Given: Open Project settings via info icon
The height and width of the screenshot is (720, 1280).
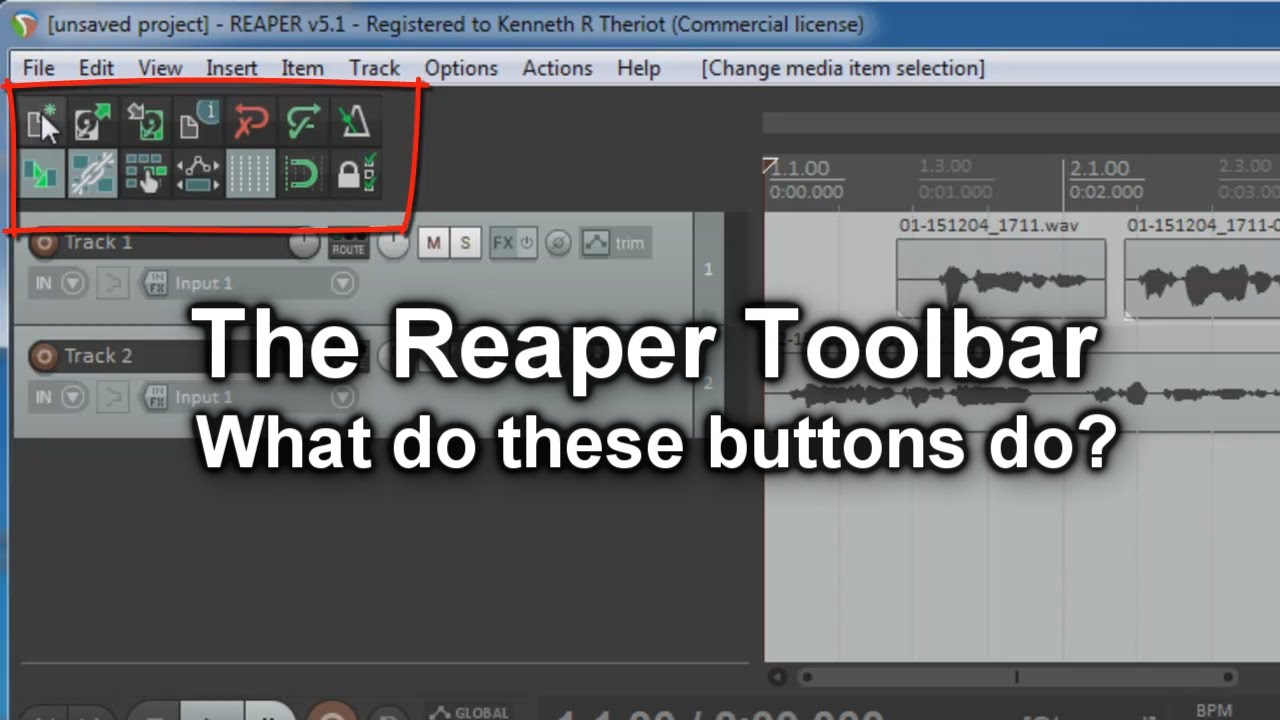Looking at the screenshot, I should (x=198, y=123).
